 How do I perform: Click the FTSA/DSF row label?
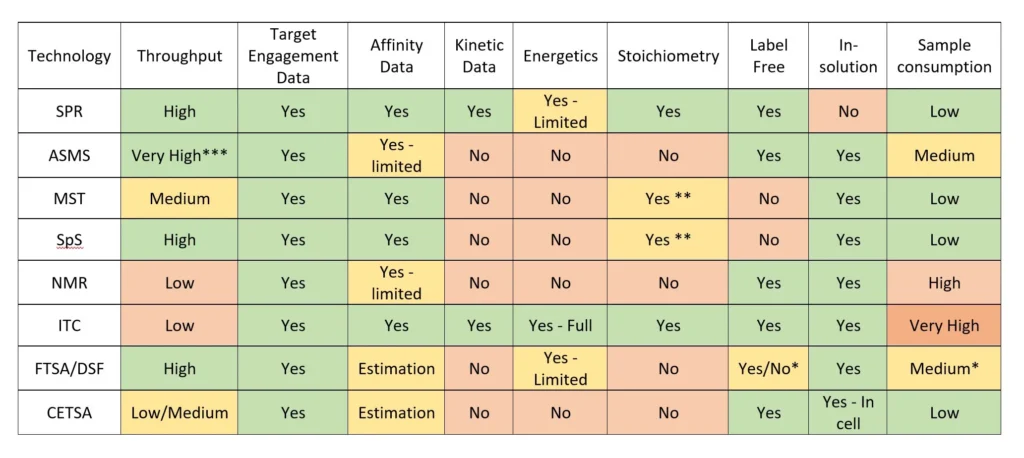(x=69, y=369)
